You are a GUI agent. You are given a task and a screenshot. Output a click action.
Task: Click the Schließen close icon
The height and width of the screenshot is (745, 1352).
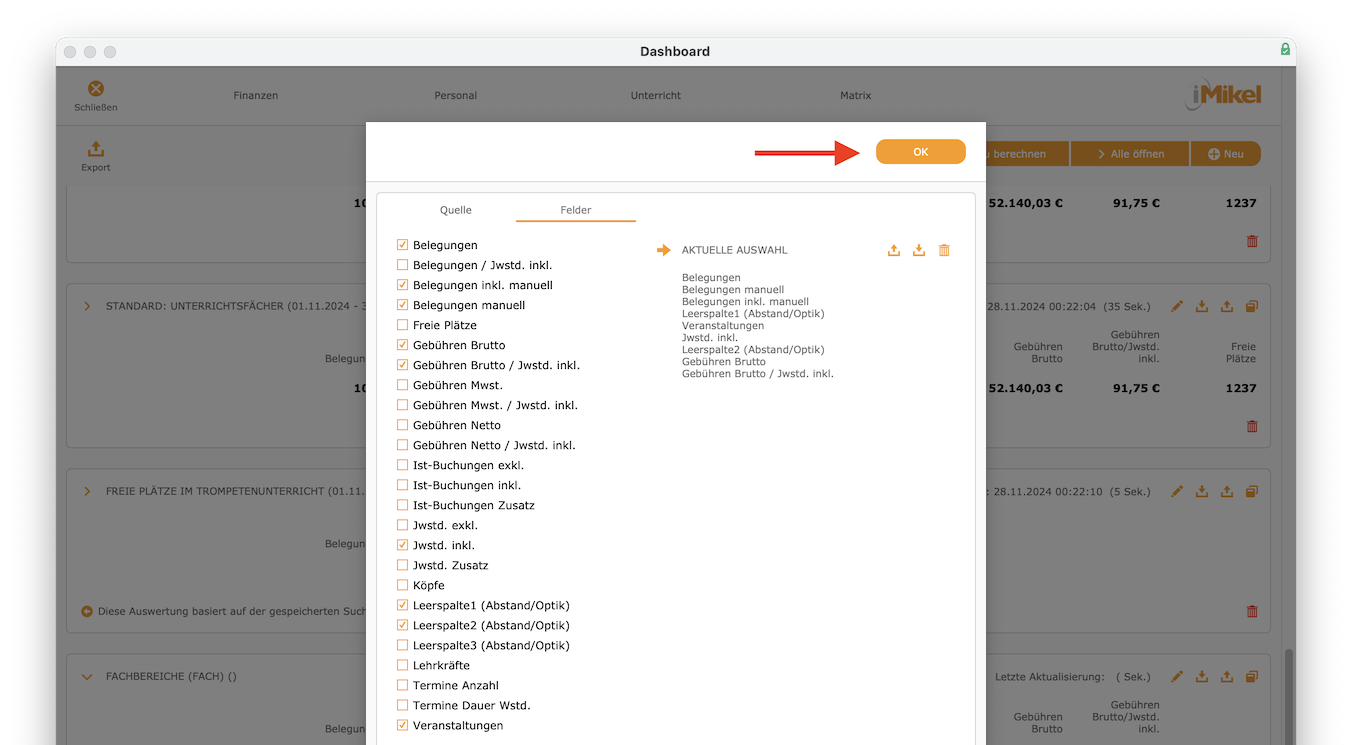click(x=96, y=89)
